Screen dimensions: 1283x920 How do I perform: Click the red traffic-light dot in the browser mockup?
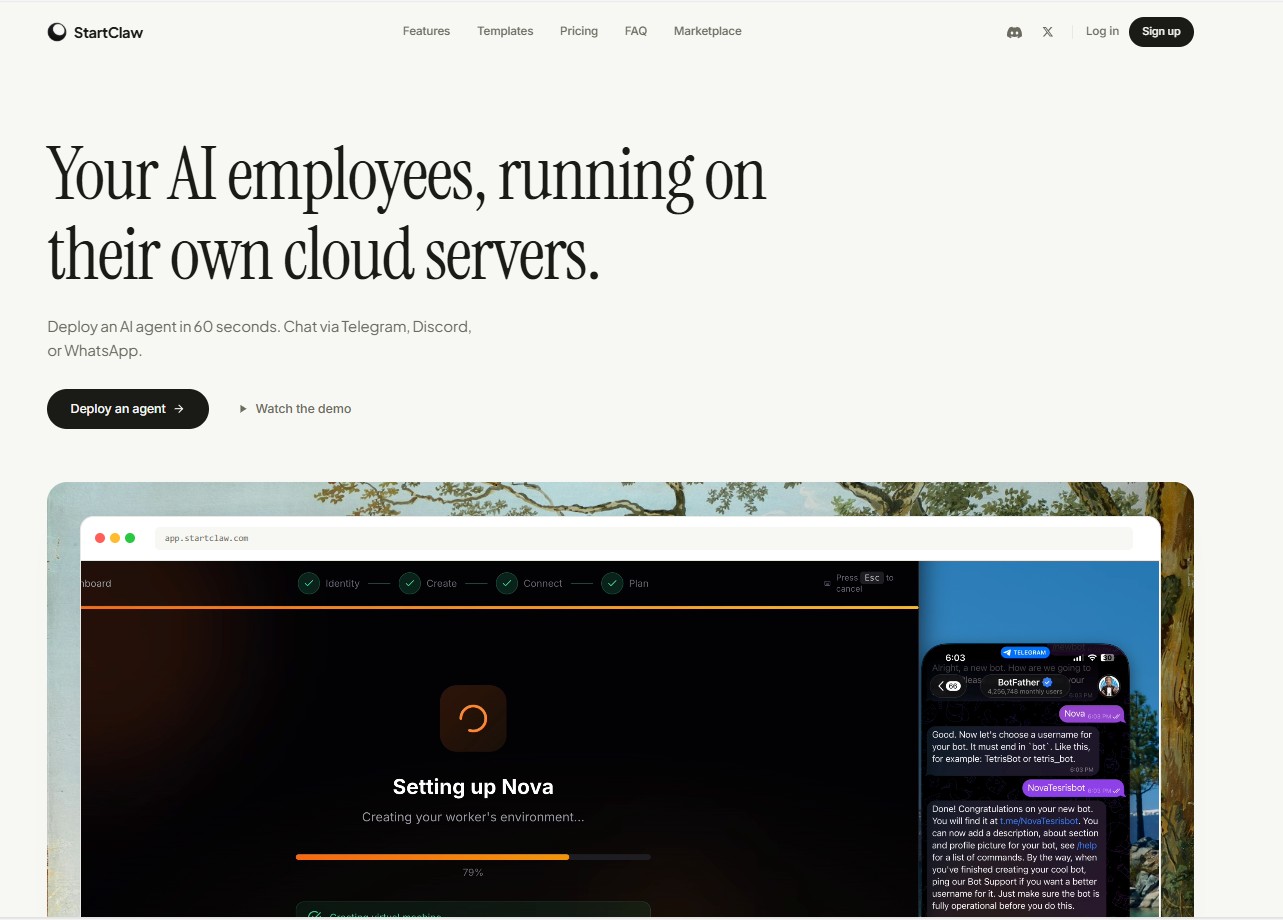coord(100,537)
